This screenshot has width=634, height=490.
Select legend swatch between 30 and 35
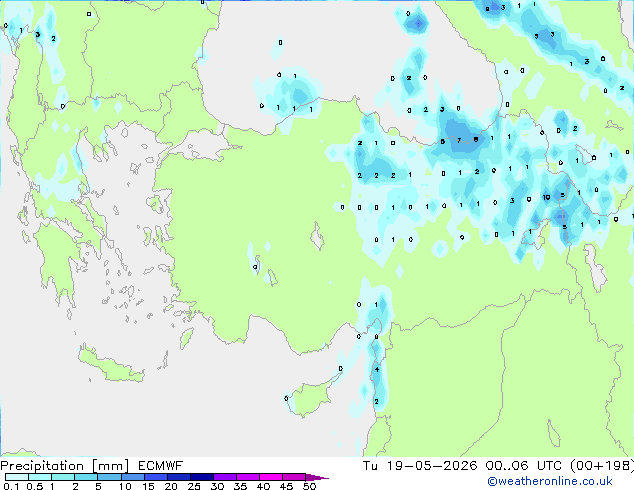[225, 477]
